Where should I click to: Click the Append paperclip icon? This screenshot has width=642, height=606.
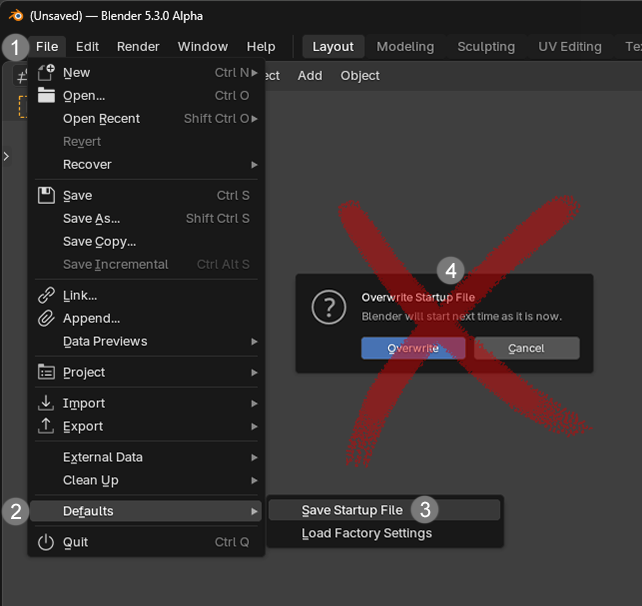(46, 318)
